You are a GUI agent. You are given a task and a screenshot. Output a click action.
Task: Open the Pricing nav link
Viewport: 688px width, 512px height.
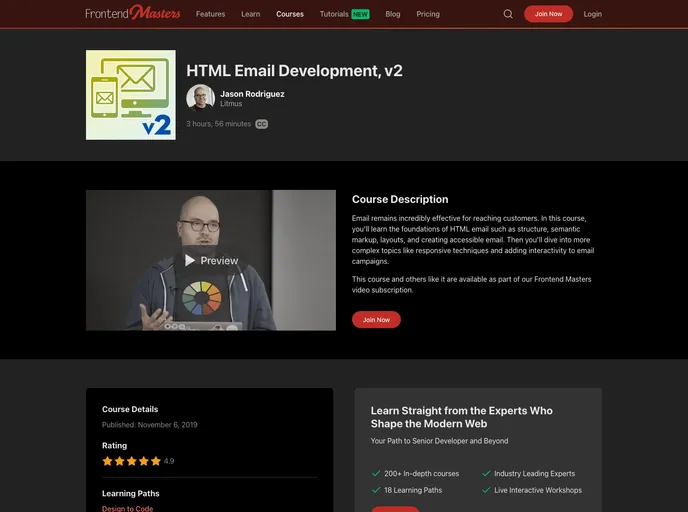click(x=428, y=14)
